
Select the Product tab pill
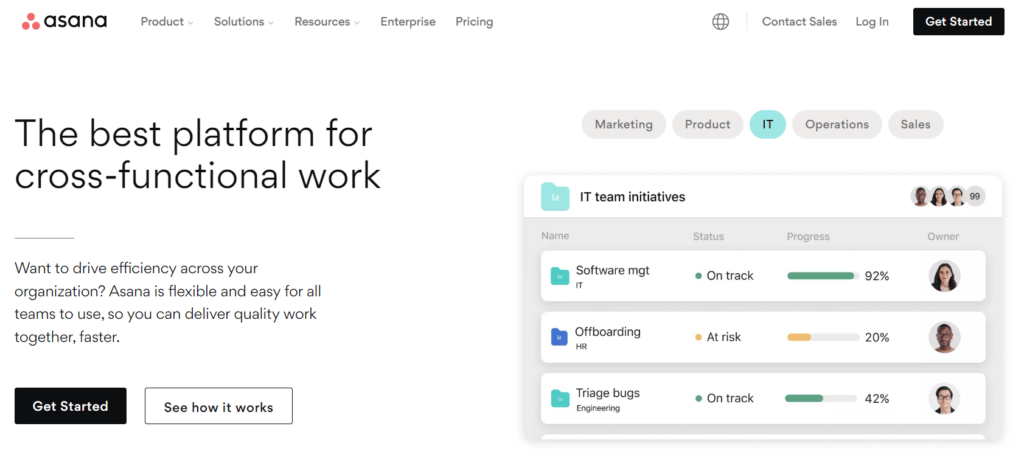point(707,124)
